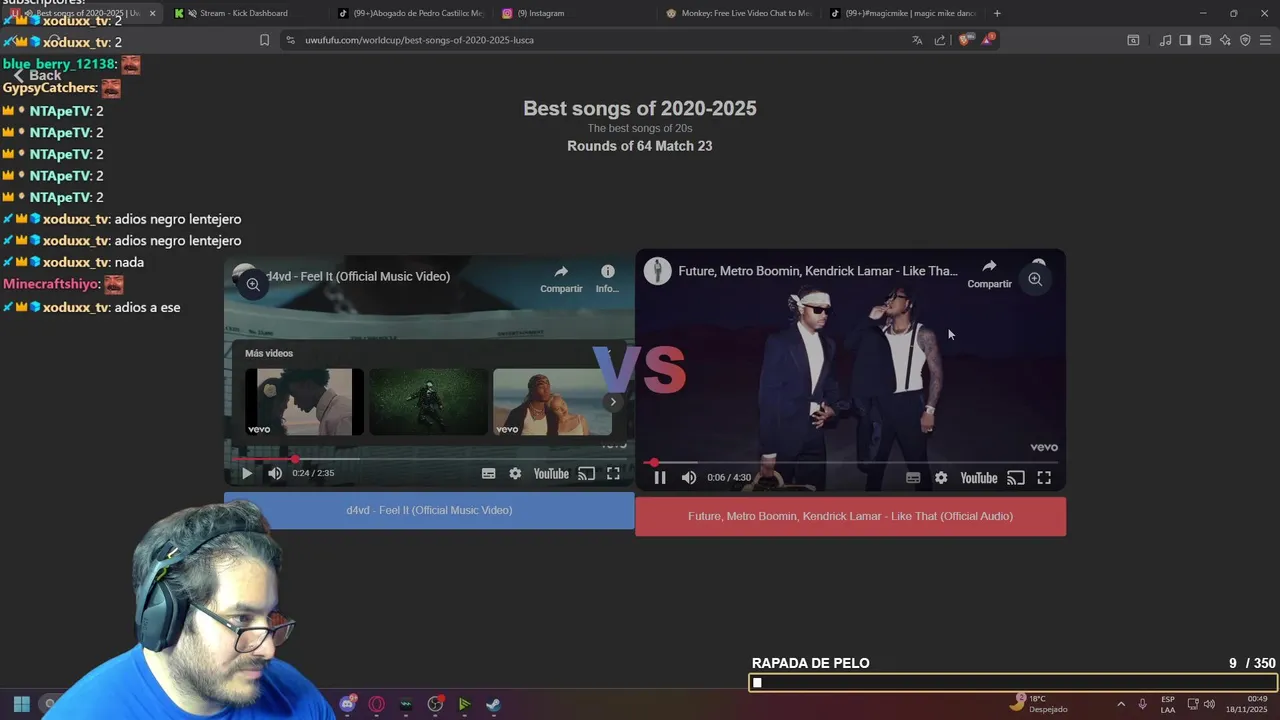Seek on the d4vd video progress bar
This screenshot has width=1280, height=720.
tap(429, 459)
